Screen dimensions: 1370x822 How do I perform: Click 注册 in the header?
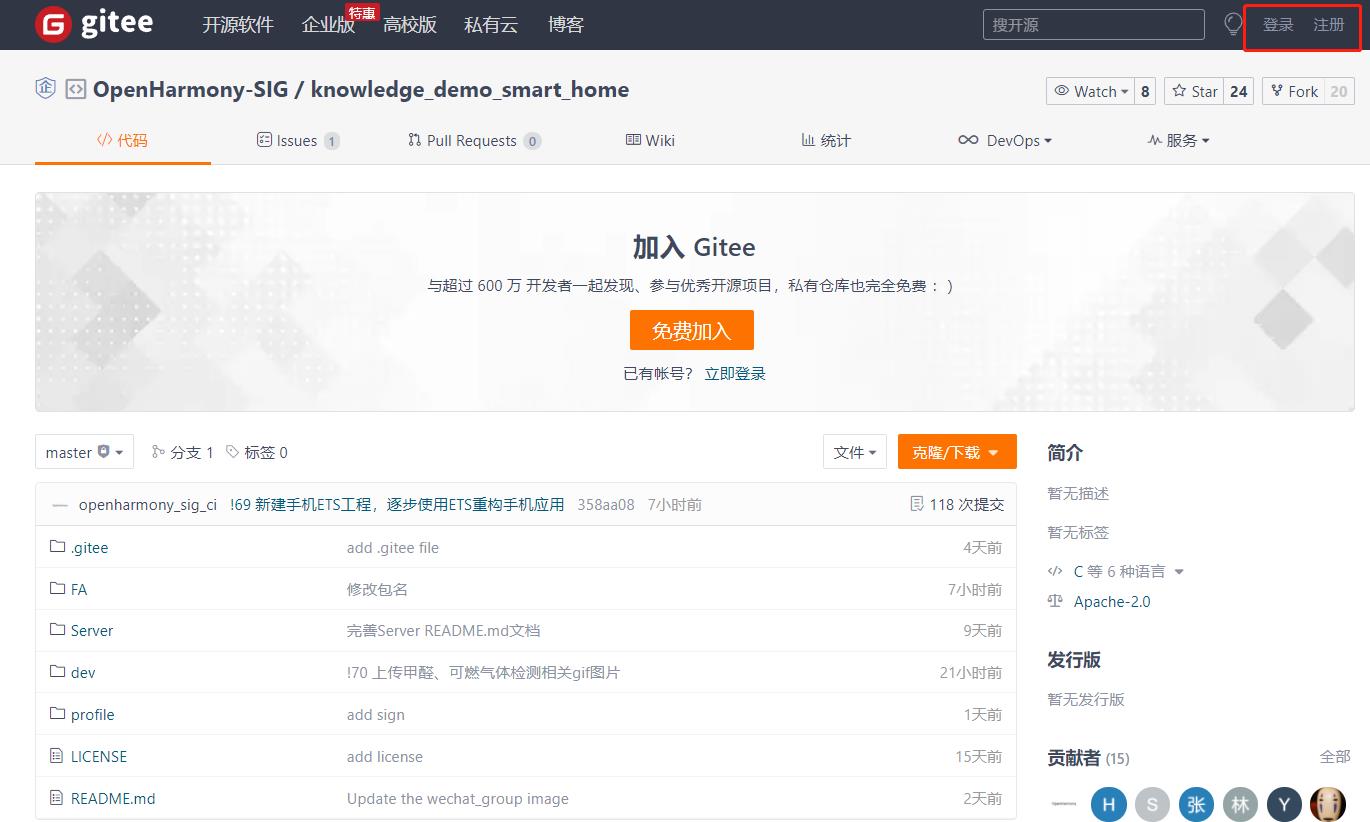1329,25
